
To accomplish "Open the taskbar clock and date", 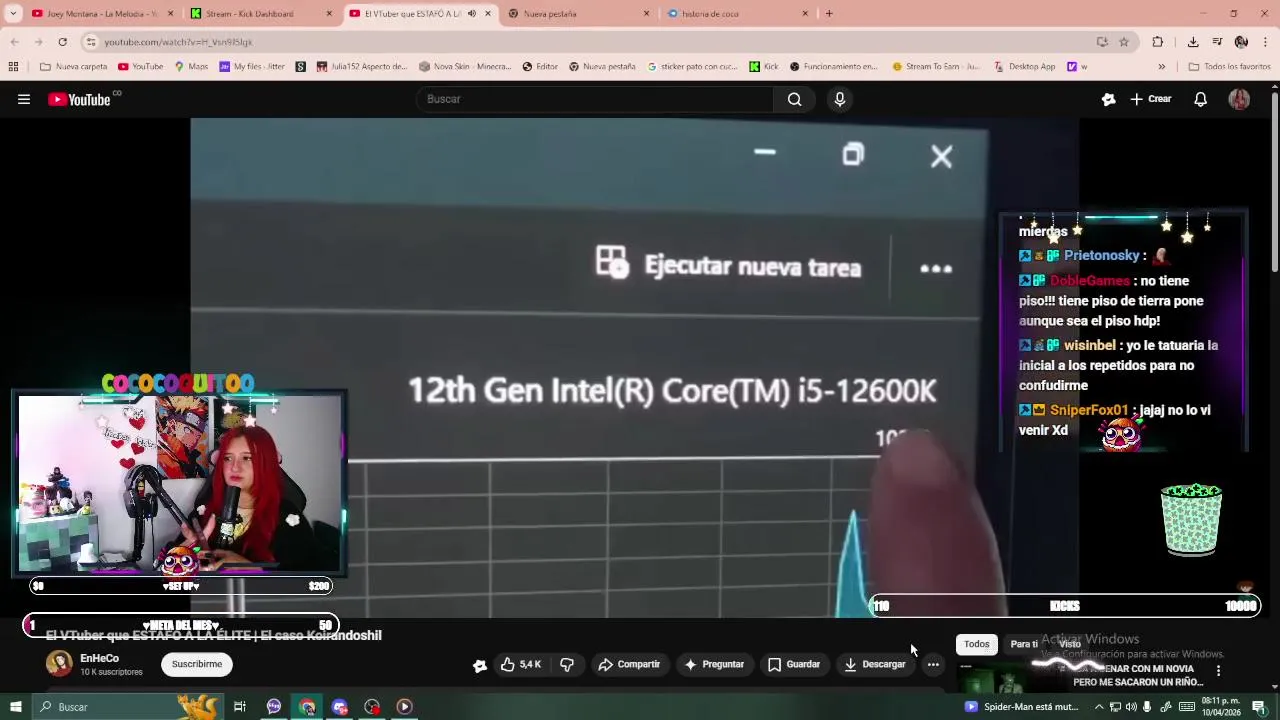I will (1222, 707).
